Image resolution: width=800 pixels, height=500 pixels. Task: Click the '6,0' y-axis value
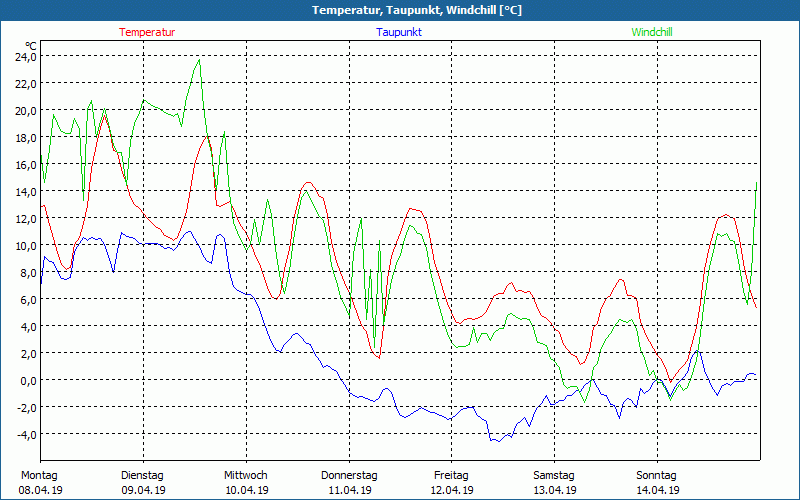(x=28, y=300)
